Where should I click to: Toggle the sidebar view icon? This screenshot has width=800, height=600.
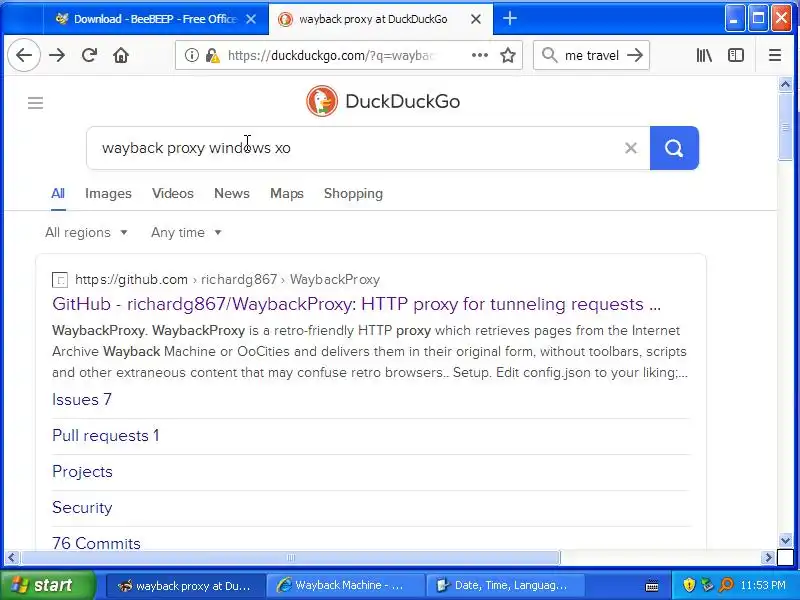click(736, 55)
